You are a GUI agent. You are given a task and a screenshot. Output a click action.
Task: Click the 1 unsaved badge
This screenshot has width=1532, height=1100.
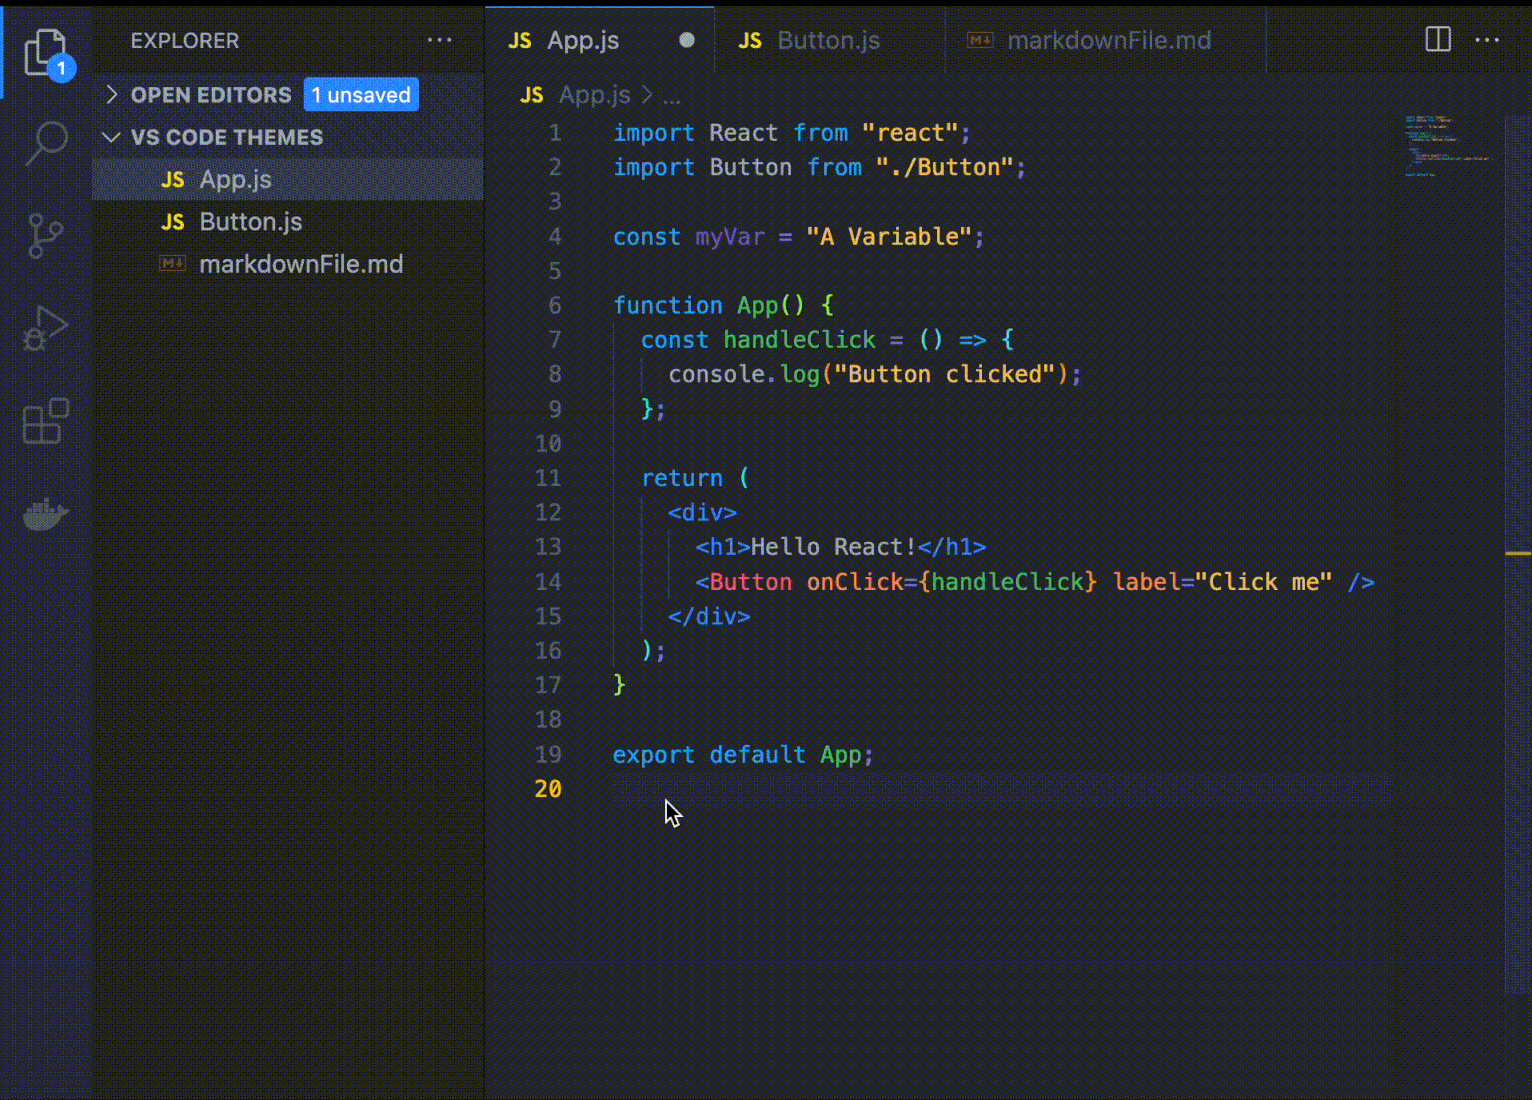tap(361, 95)
